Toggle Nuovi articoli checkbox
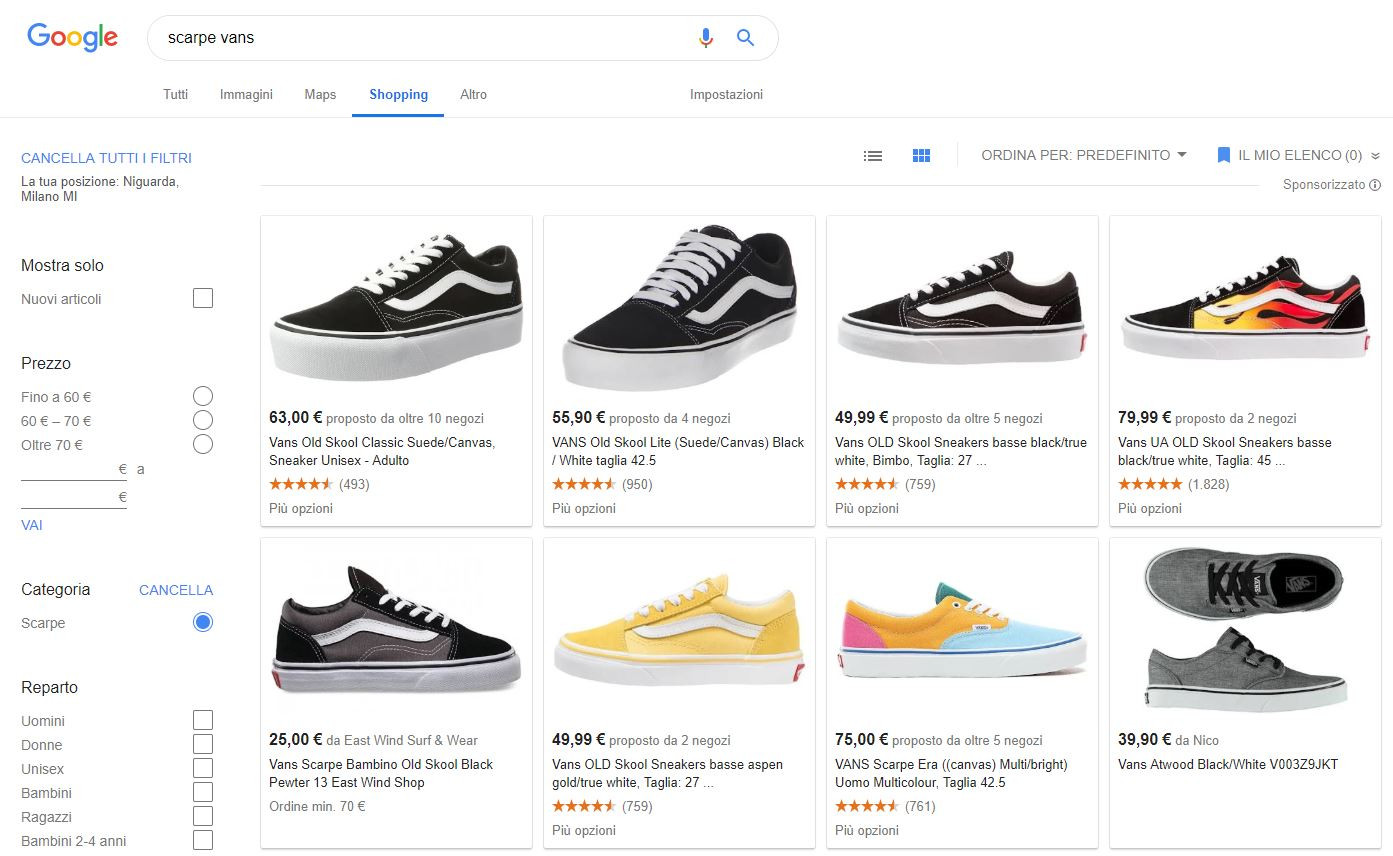This screenshot has height=856, width=1393. (x=203, y=298)
